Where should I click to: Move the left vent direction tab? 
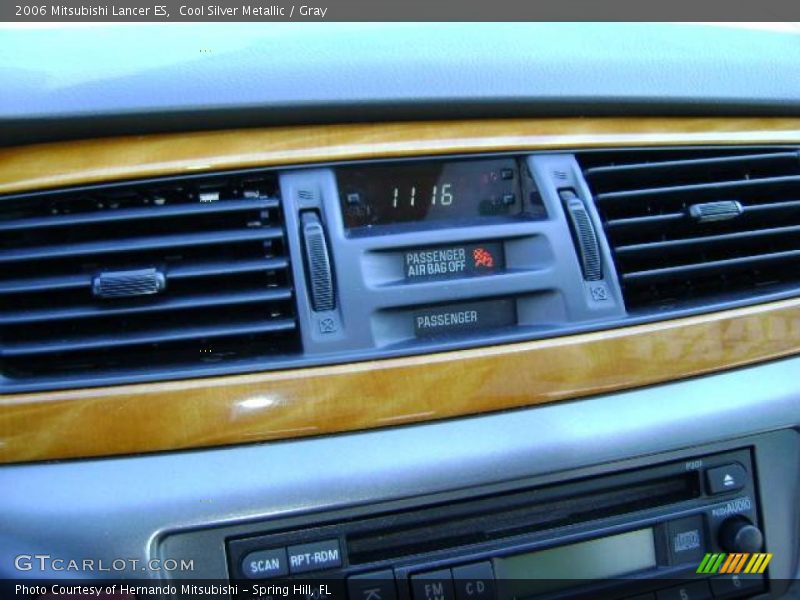coord(129,283)
